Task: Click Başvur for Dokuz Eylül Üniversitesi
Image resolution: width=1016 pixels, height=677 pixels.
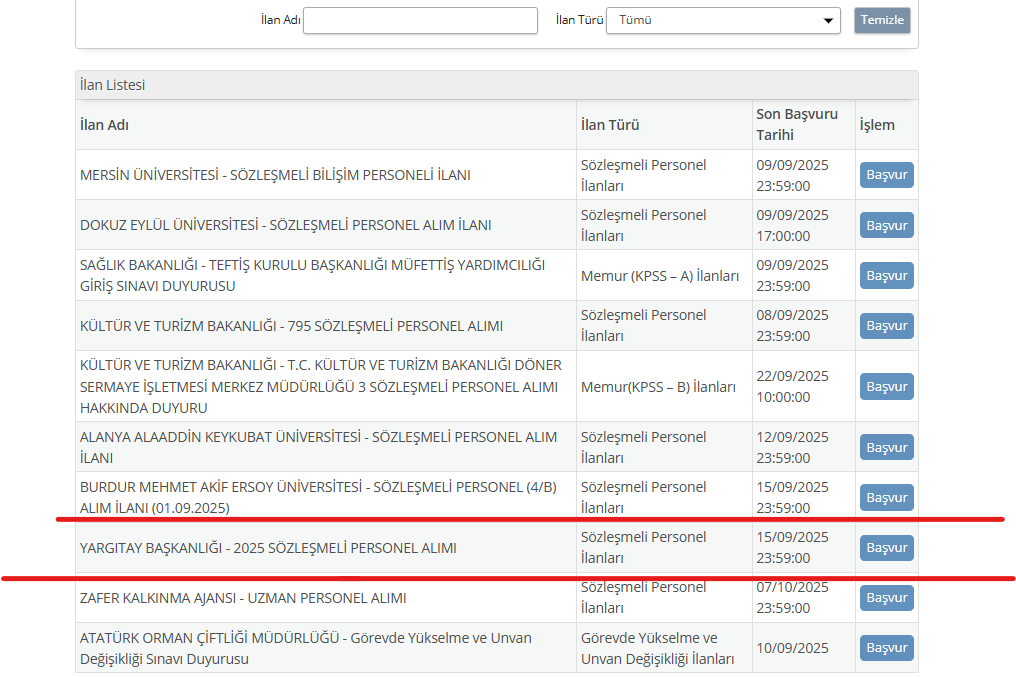Action: coord(886,225)
